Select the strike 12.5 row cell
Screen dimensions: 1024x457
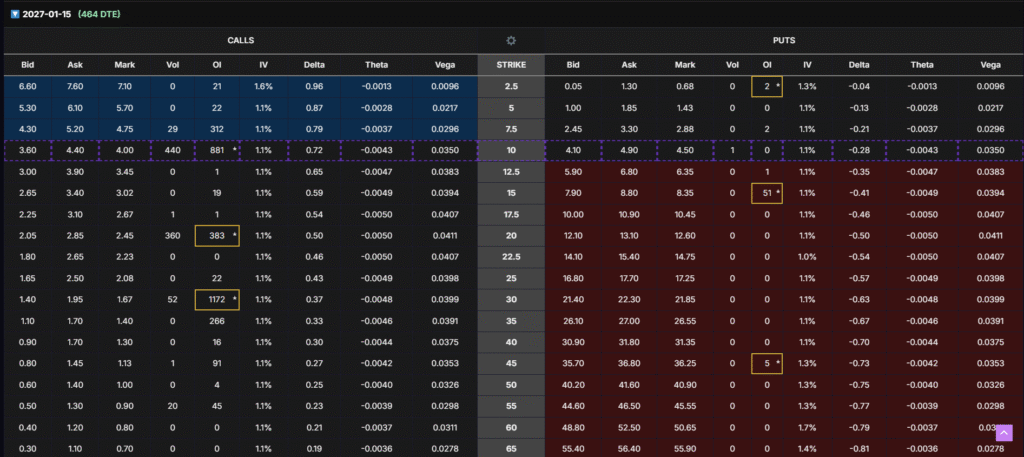(511, 171)
